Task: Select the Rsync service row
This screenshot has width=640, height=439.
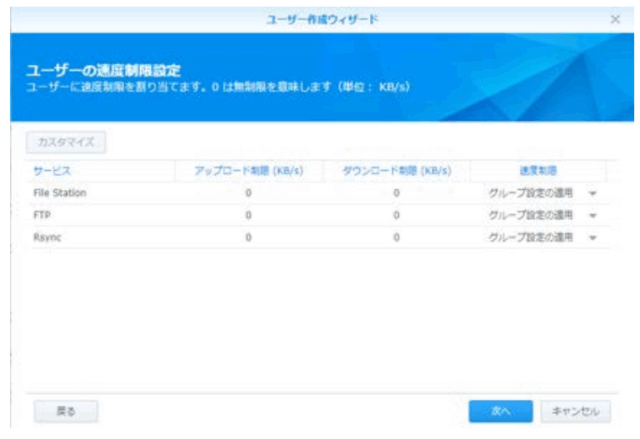Action: [x=48, y=237]
